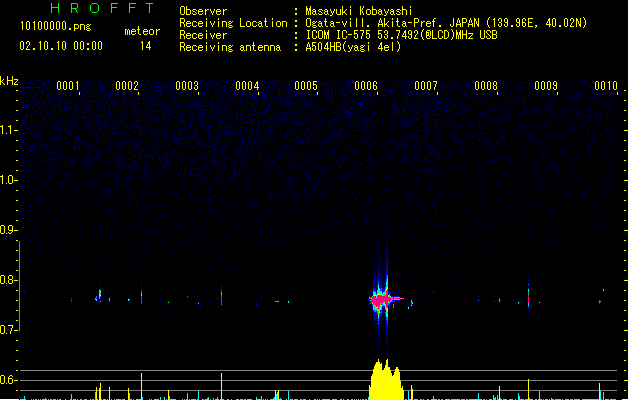Select the 0008 time marker
The height and width of the screenshot is (400, 629).
click(486, 86)
